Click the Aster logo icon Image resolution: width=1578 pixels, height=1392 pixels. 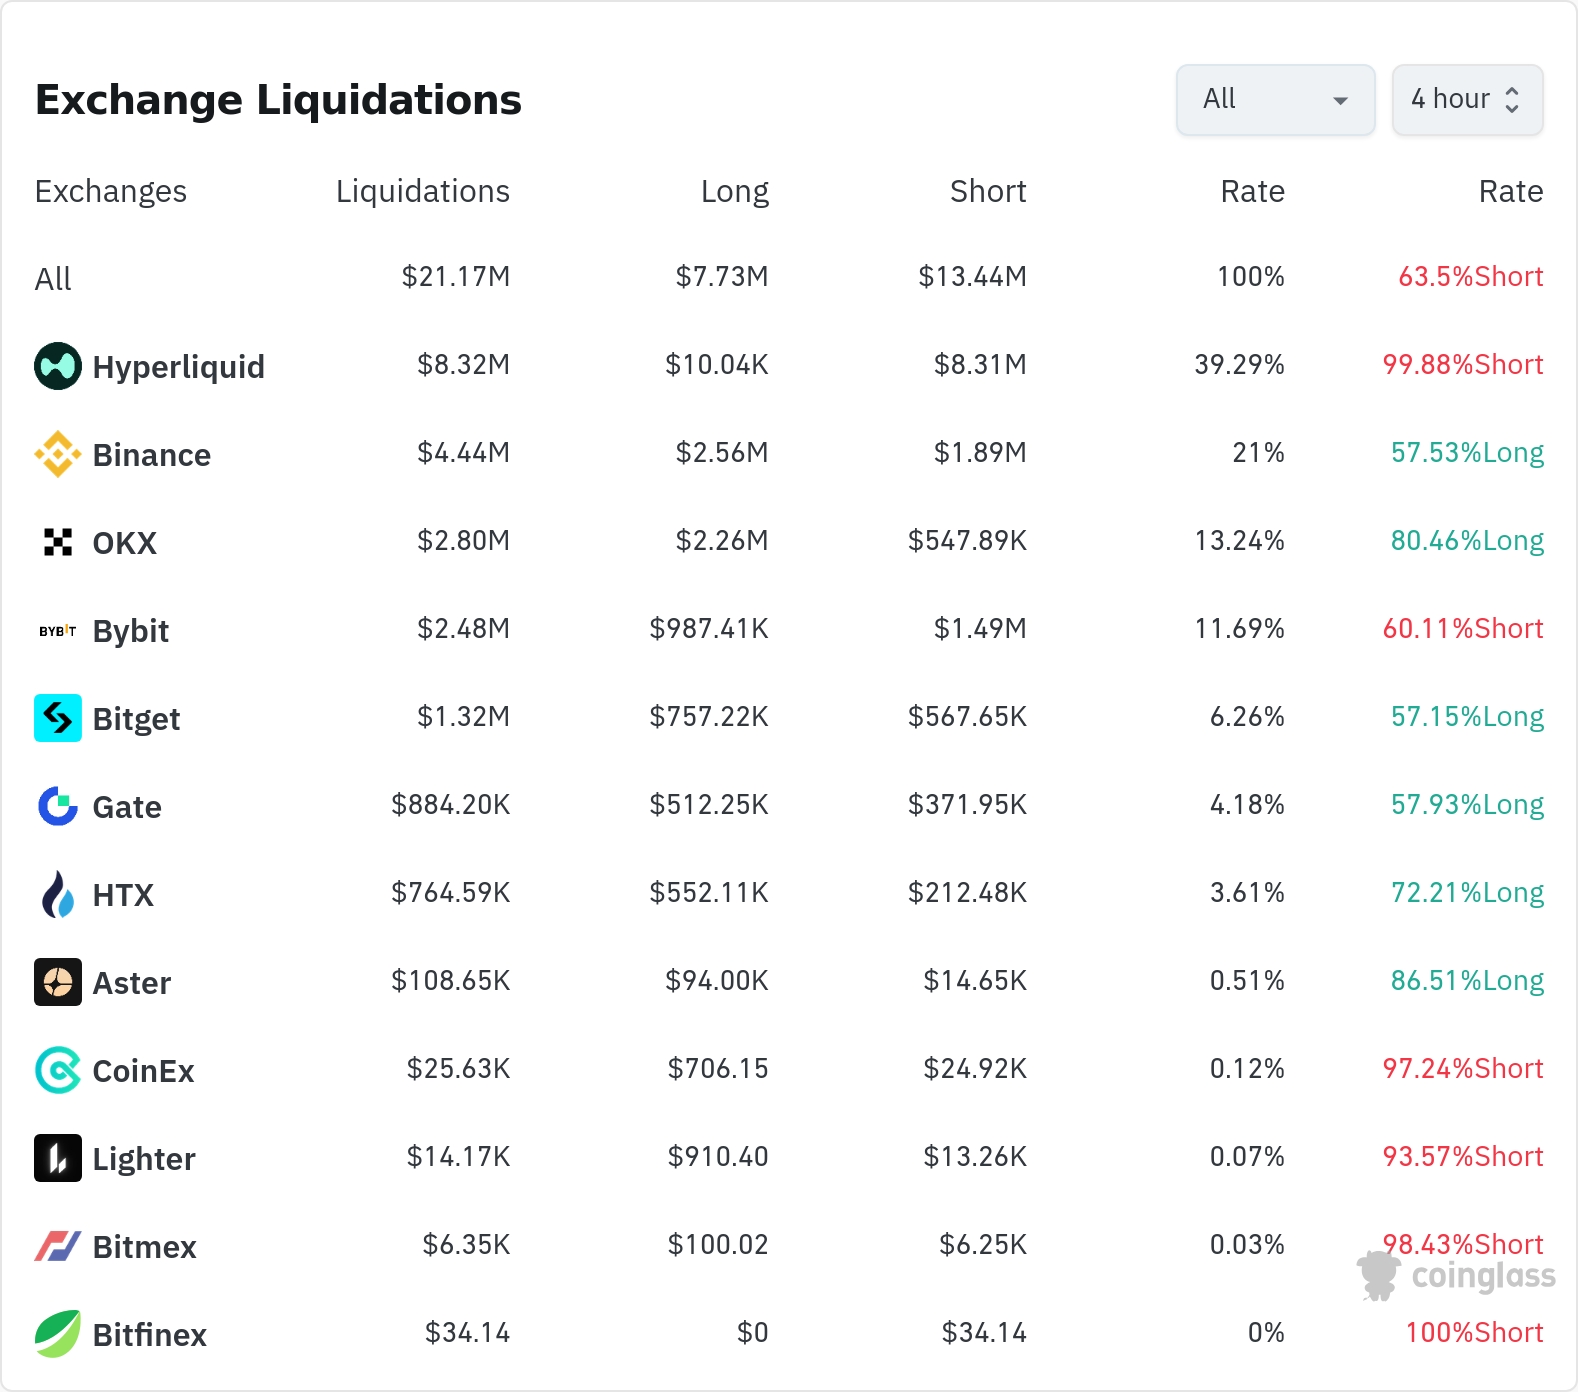tap(58, 982)
